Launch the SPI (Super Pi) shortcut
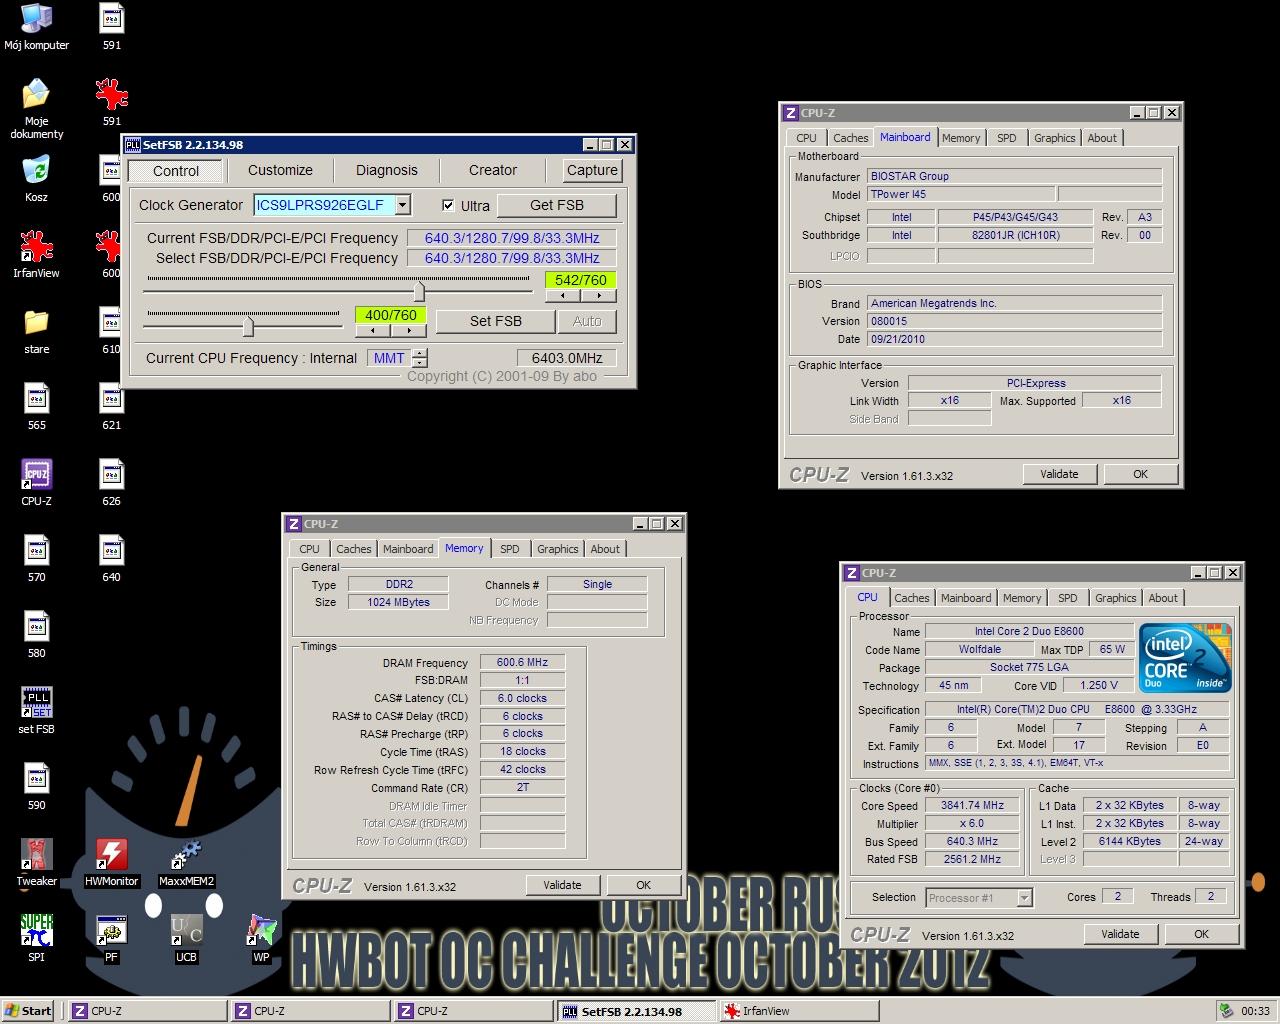The image size is (1280, 1024). coord(36,939)
